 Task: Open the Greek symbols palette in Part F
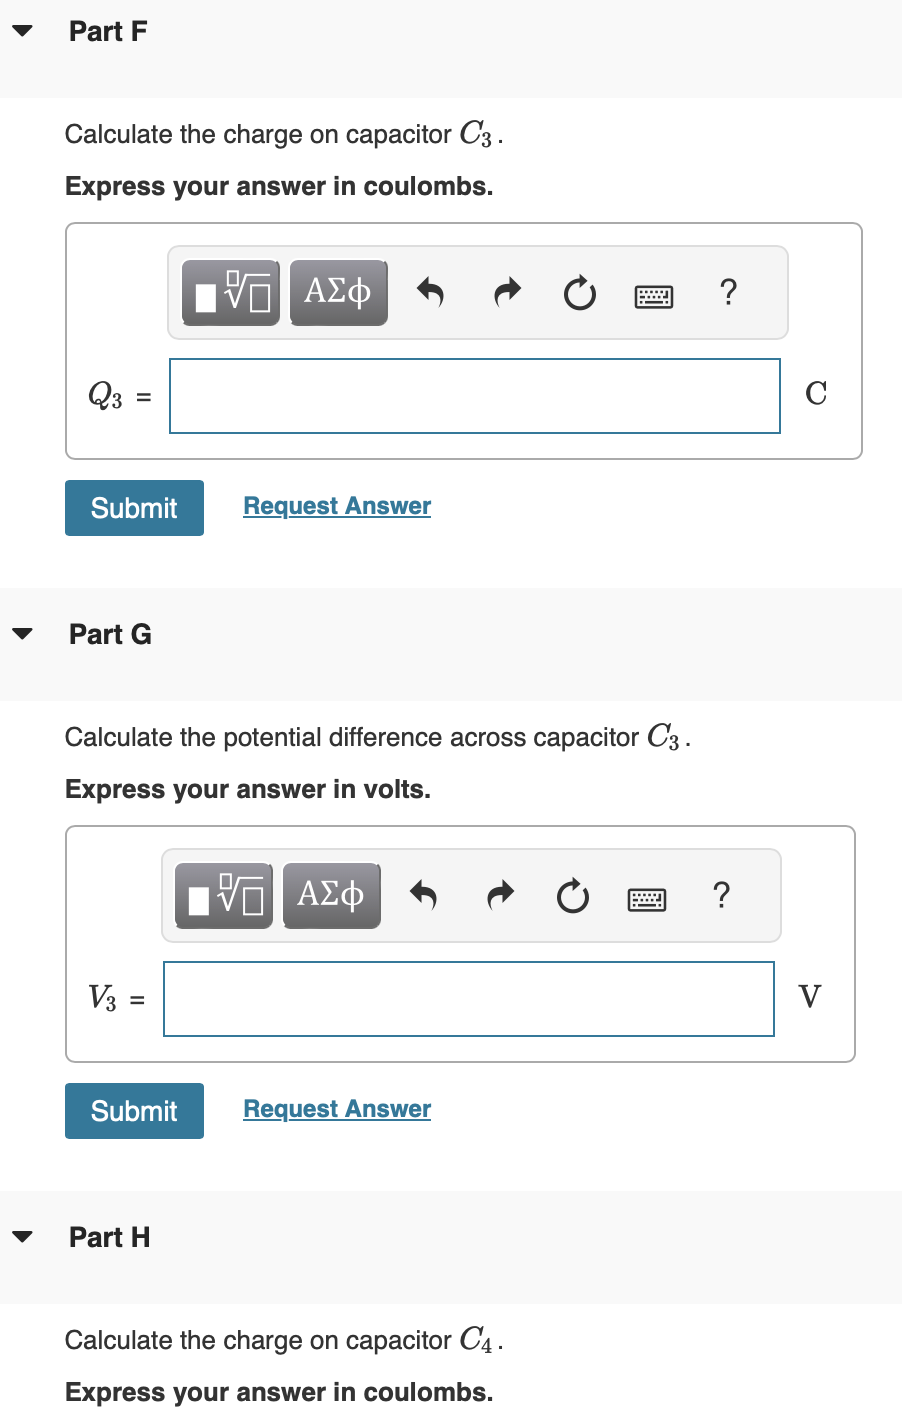pyautogui.click(x=338, y=292)
